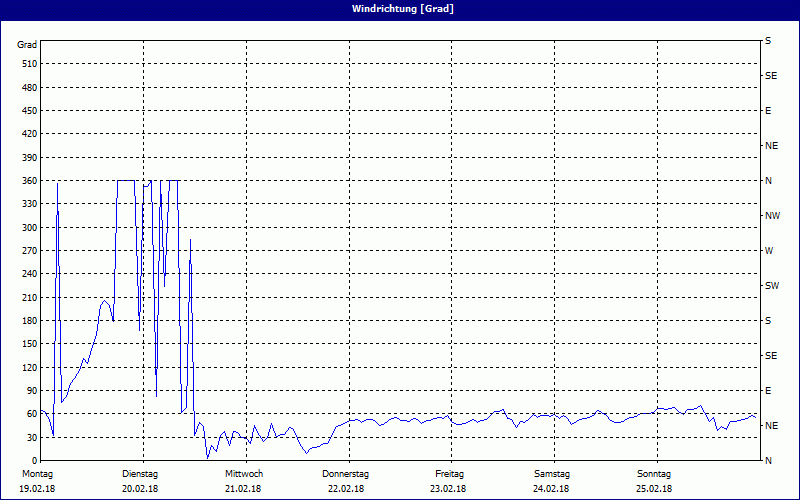Click the topmost S label on right axis
800x500 pixels.
click(x=768, y=41)
